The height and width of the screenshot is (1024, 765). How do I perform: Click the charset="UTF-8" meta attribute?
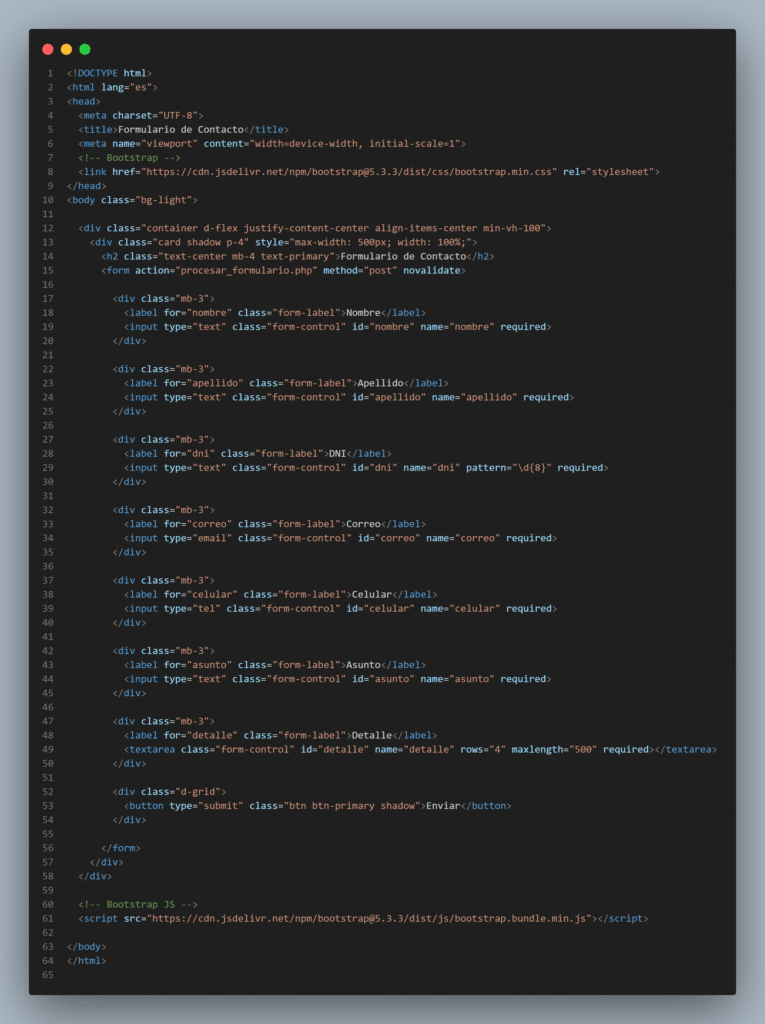point(155,116)
